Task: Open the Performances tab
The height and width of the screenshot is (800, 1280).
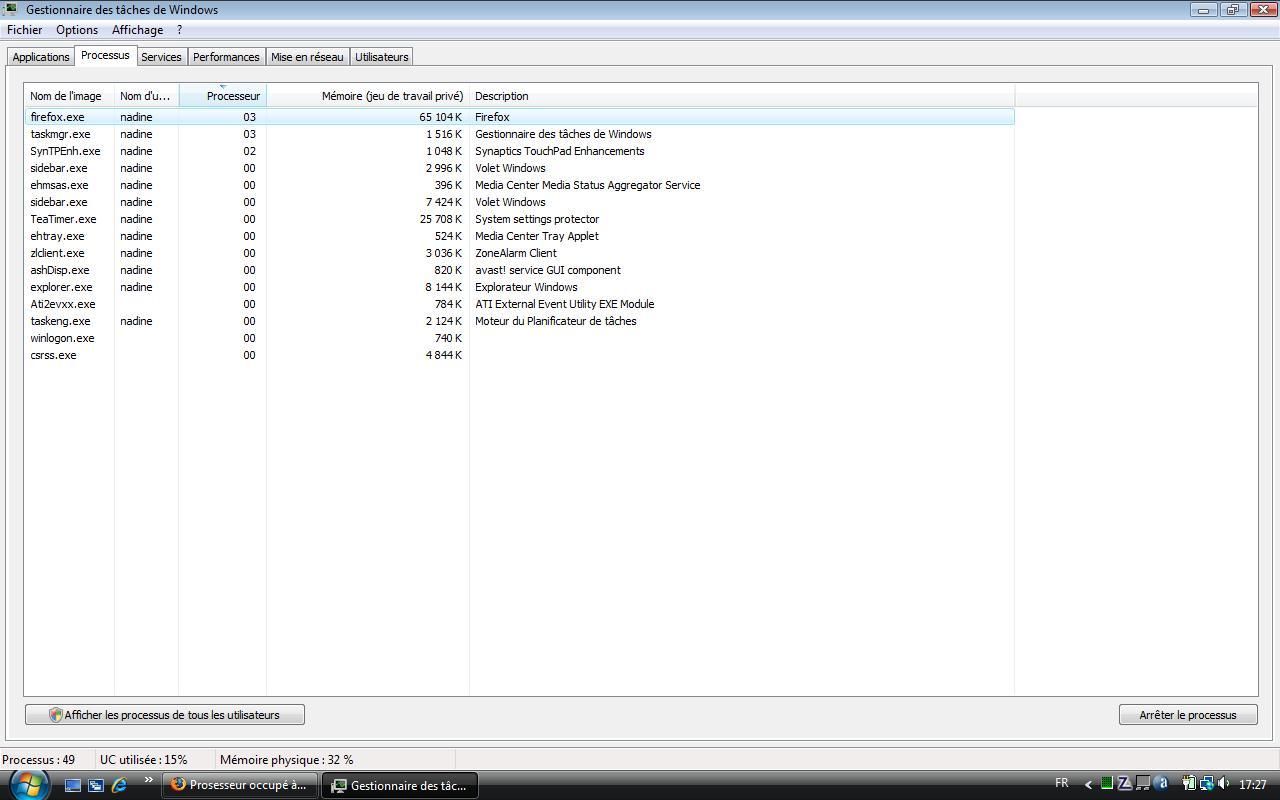Action: pos(226,57)
